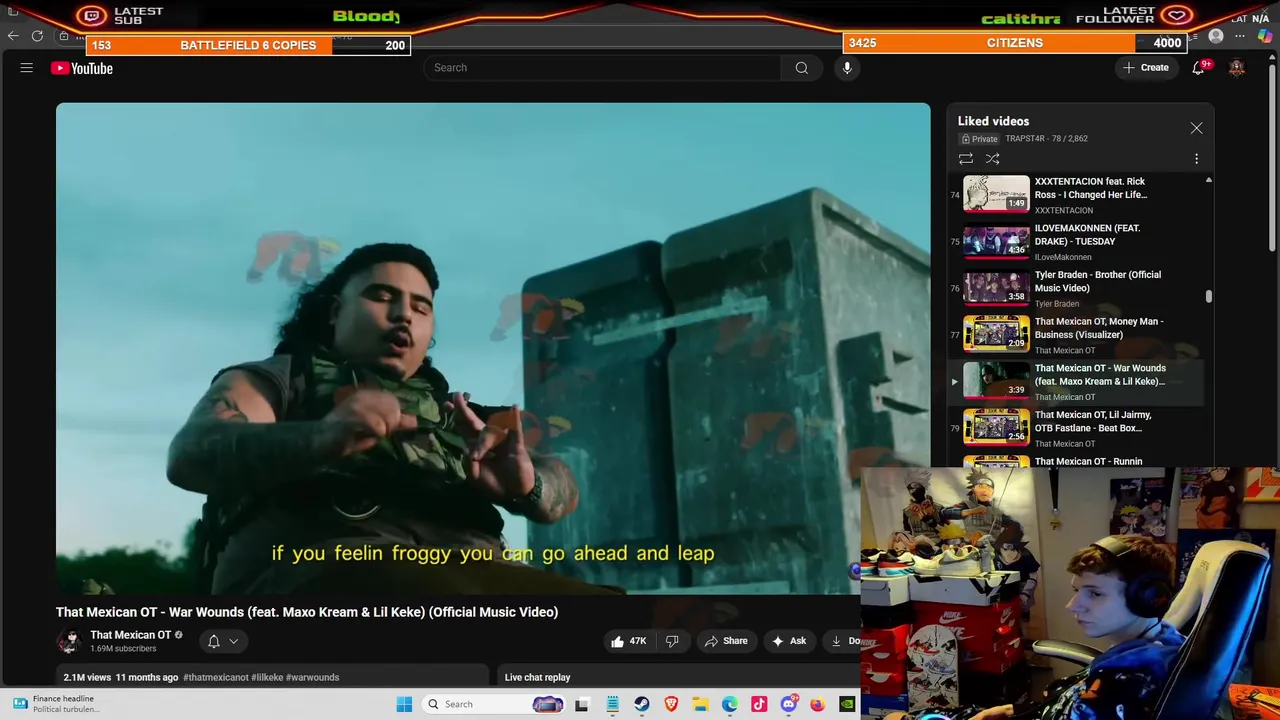Open TikTok app from taskbar
This screenshot has width=1280, height=720.
[759, 704]
